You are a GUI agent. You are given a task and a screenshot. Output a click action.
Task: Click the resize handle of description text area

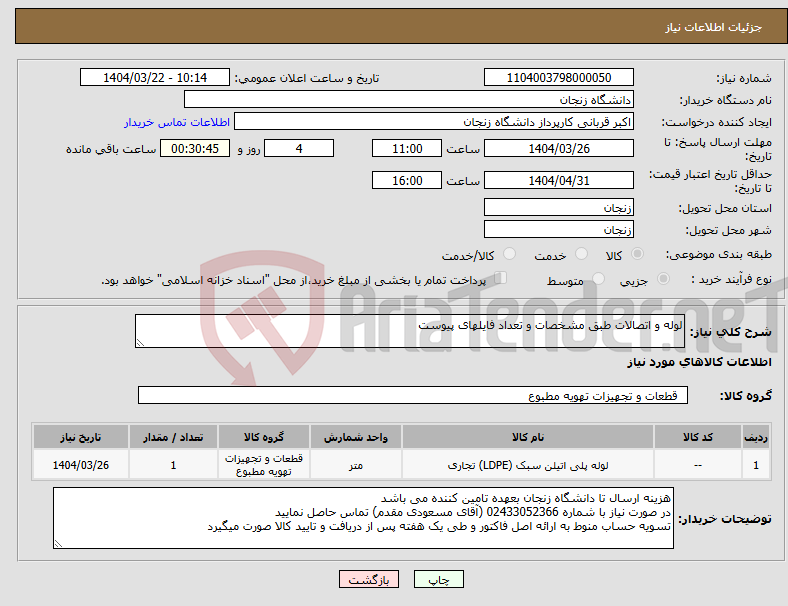(140, 343)
